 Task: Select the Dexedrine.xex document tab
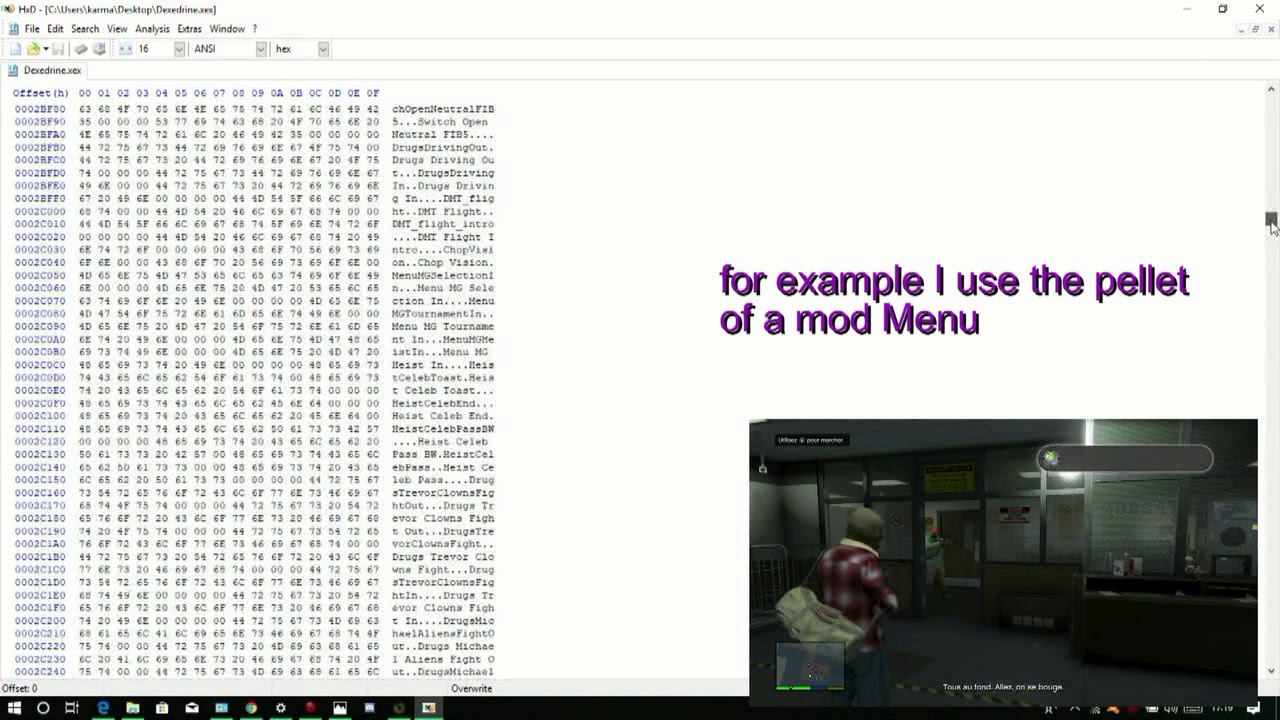tap(45, 70)
